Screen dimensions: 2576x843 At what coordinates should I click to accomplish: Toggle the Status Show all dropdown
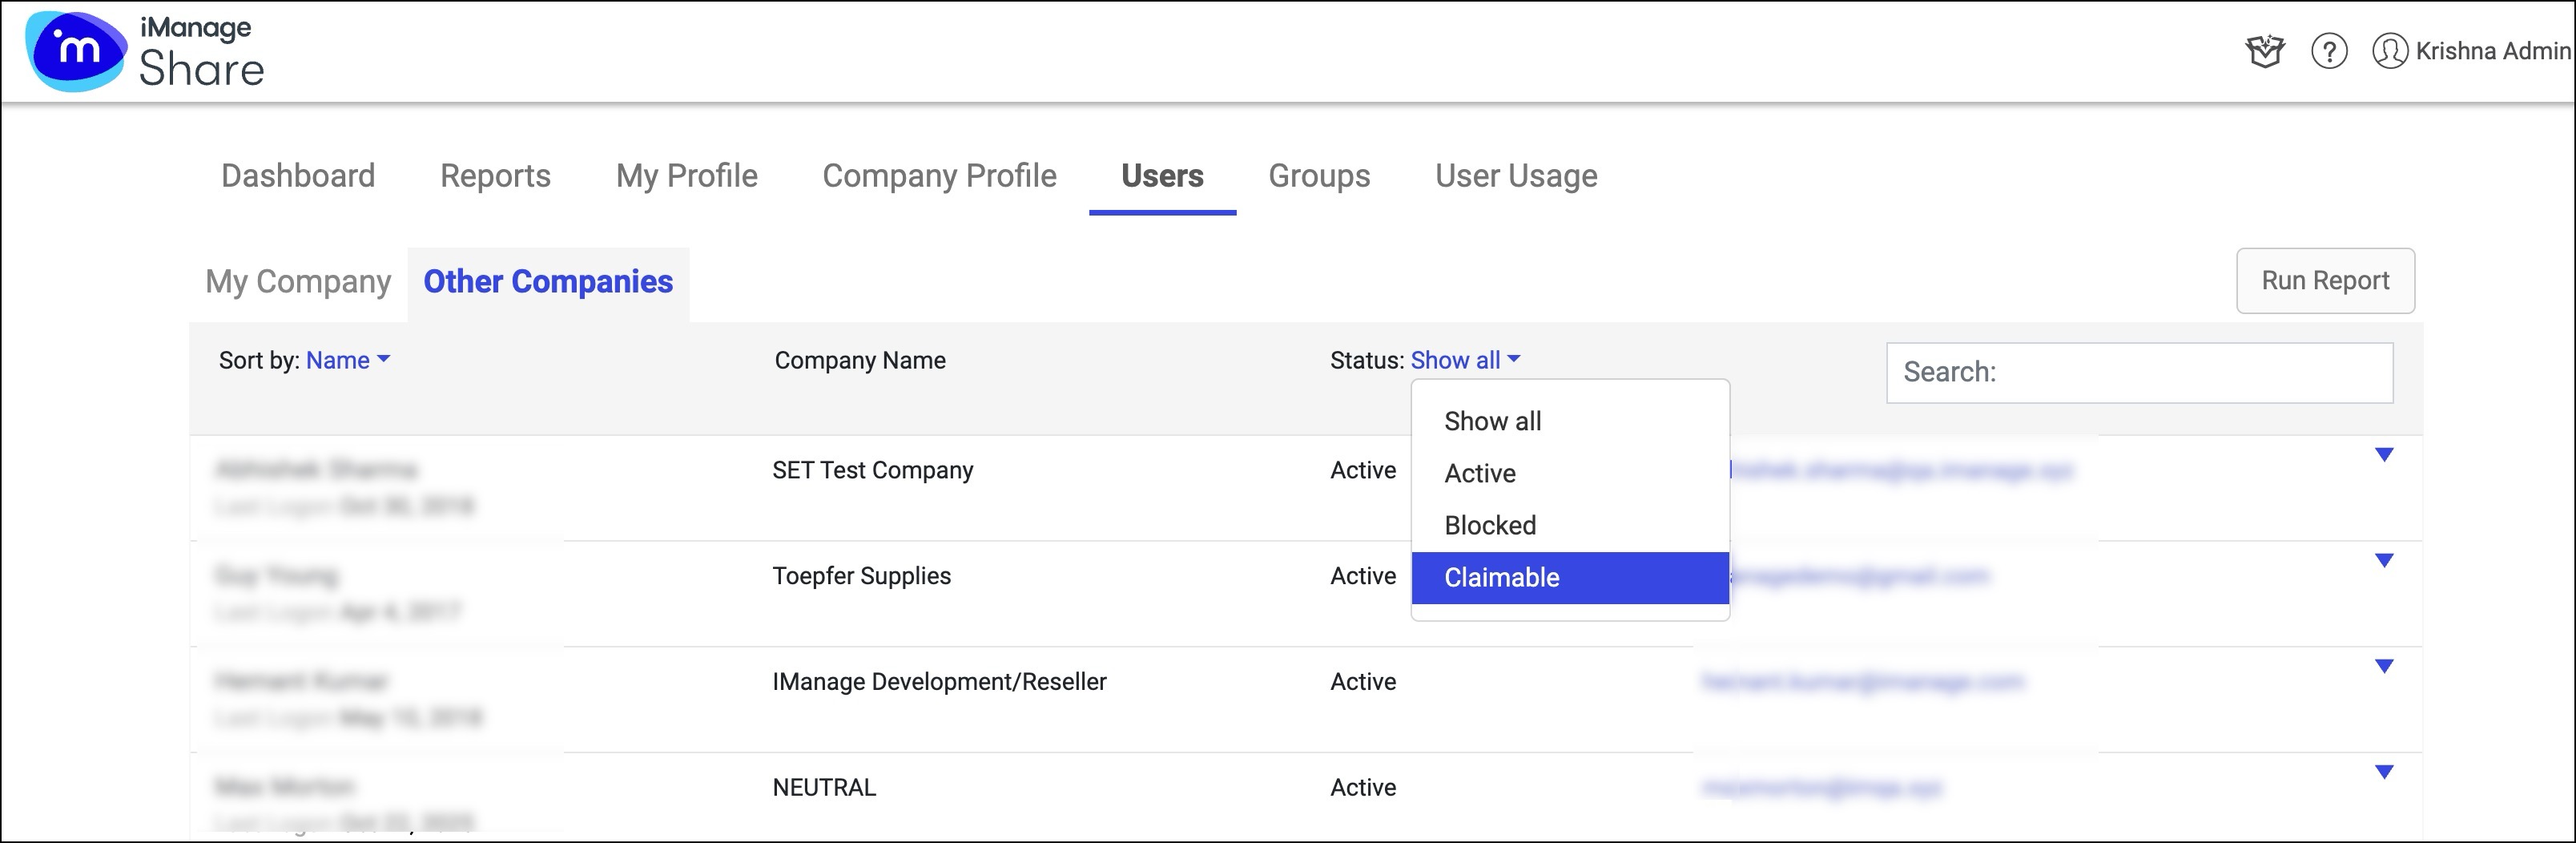(1465, 360)
